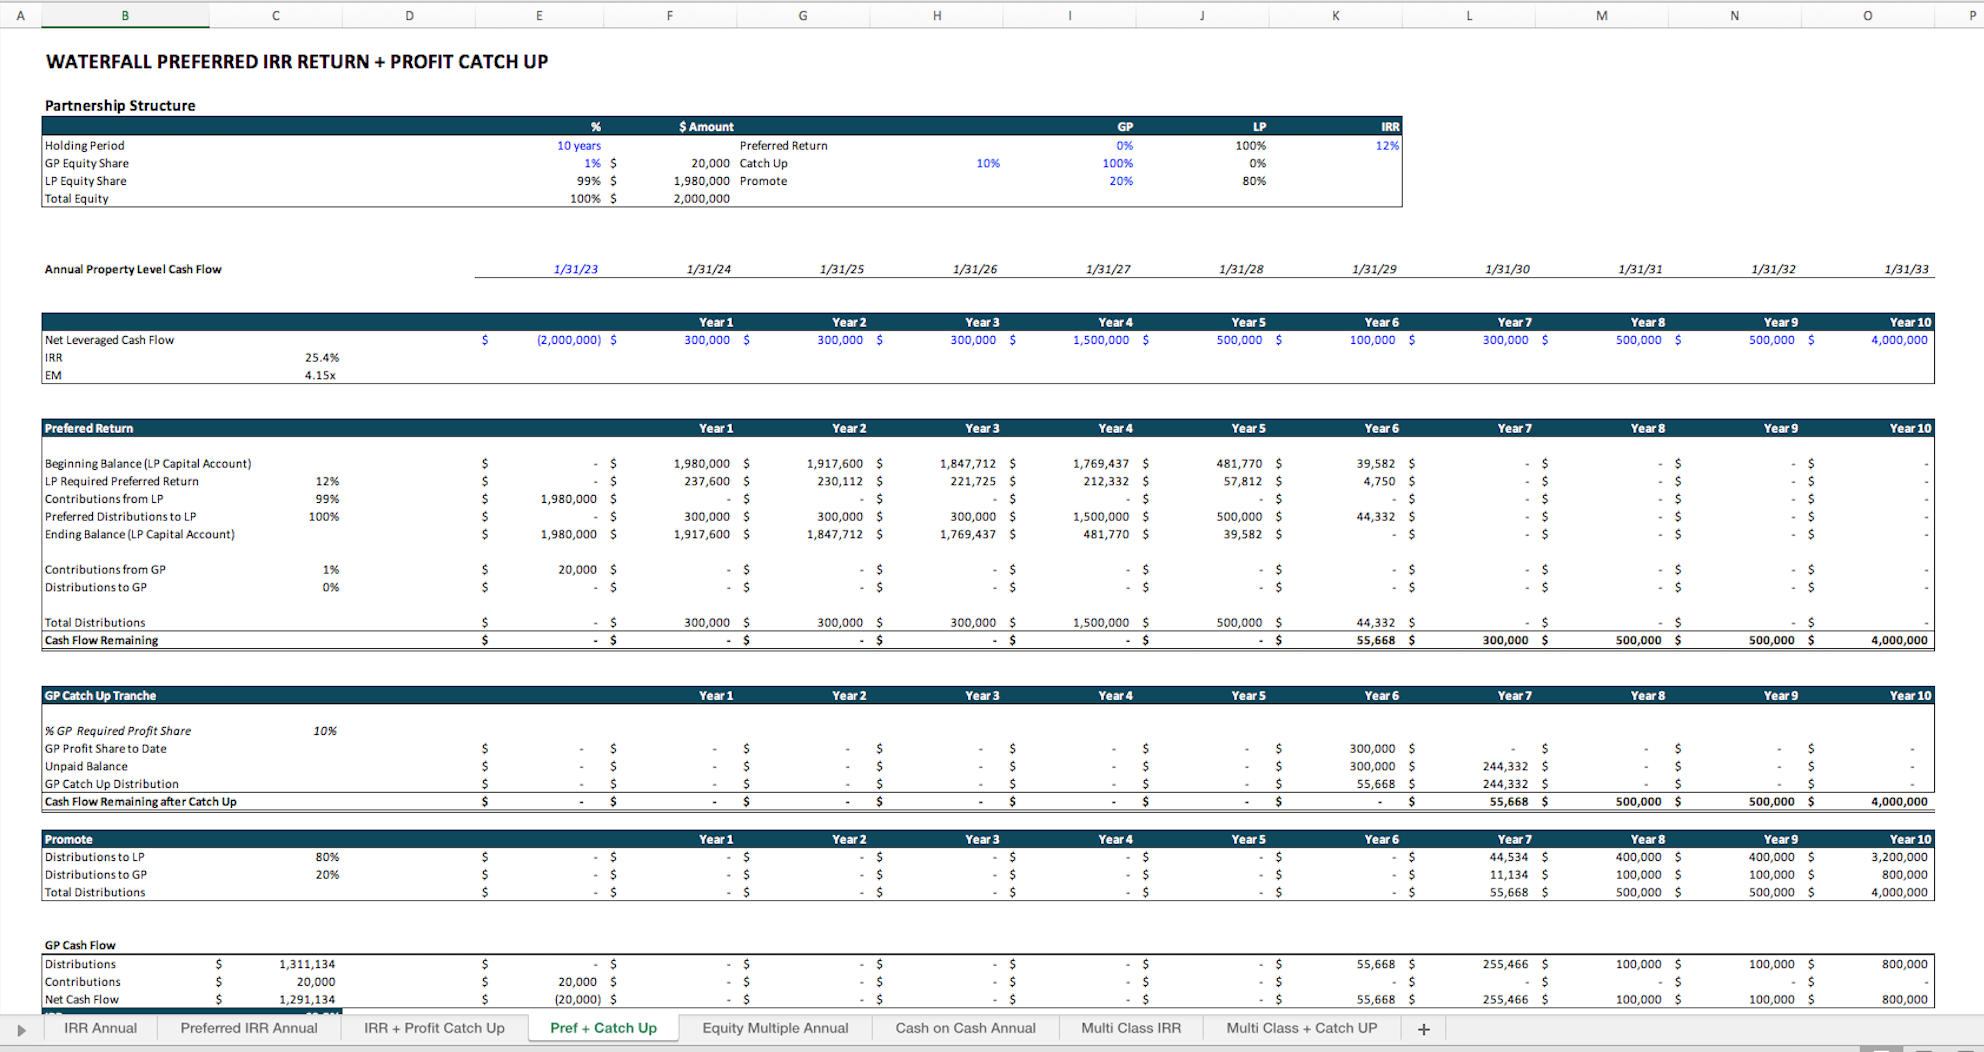Select the GP Net Cash Flow 1,291,134 cell
1984x1052 pixels.
tap(307, 1000)
